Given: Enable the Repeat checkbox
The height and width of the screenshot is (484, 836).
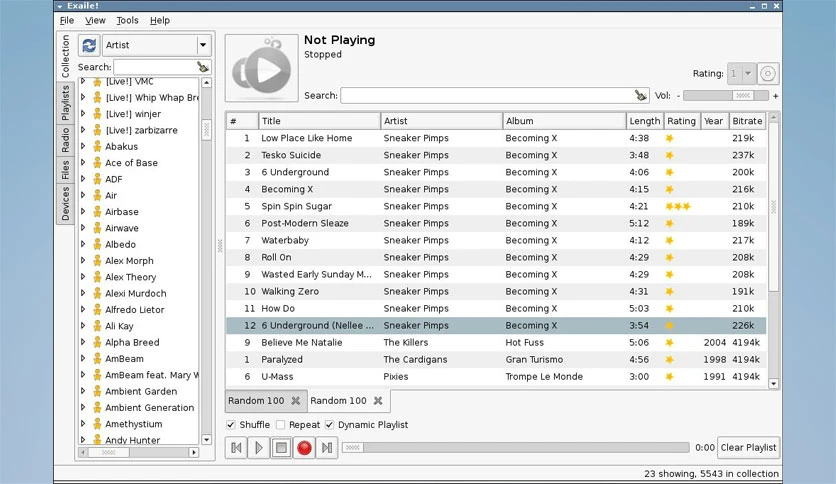Looking at the screenshot, I should 280,425.
